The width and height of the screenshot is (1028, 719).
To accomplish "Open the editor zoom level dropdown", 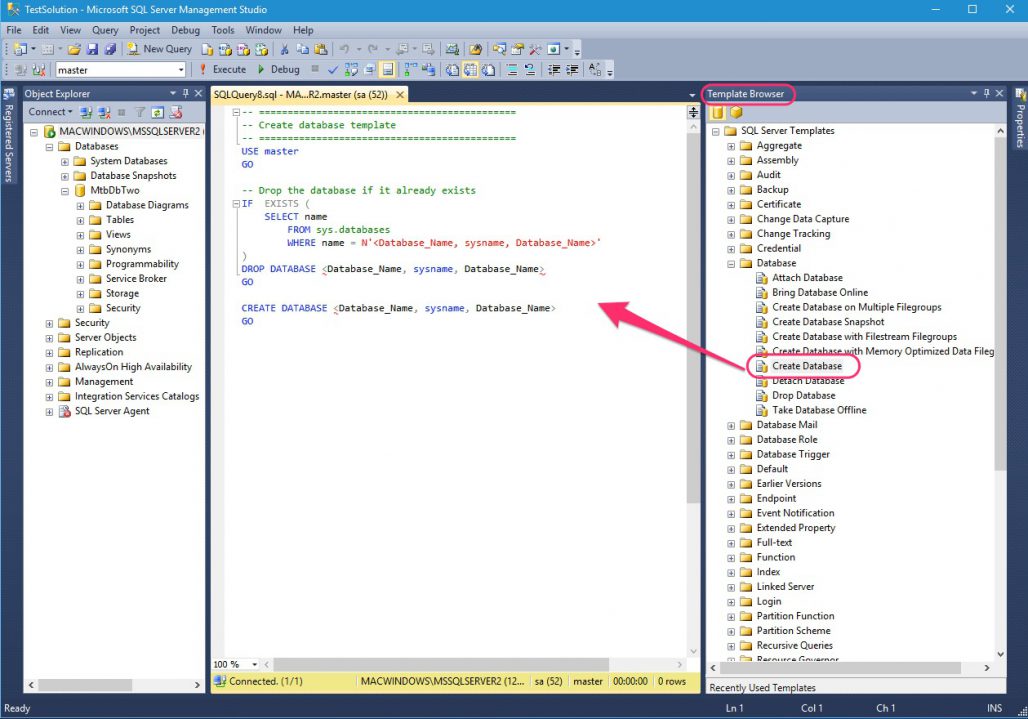I will (254, 665).
